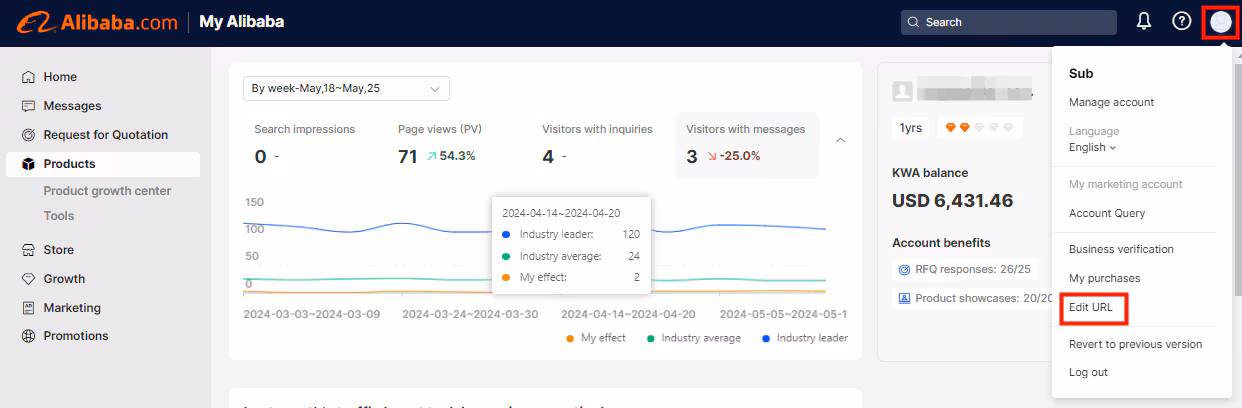Open the By week date range dropdown
This screenshot has width=1242, height=408.
[346, 89]
